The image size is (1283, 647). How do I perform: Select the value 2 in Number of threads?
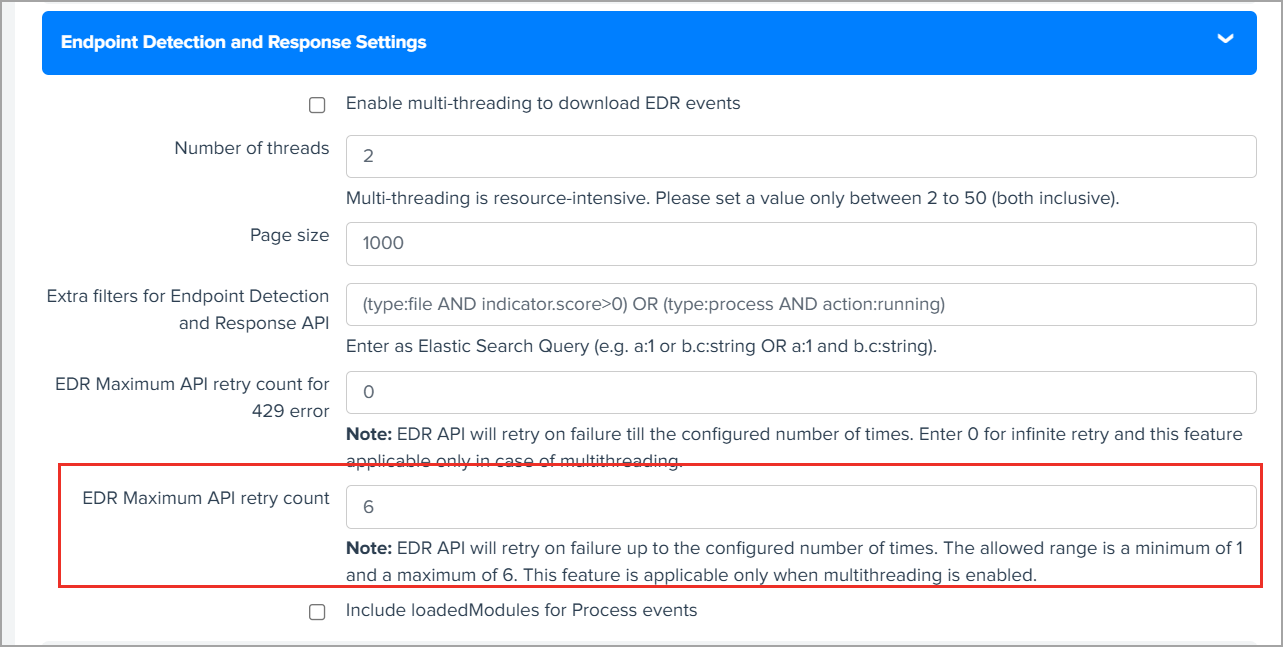[x=369, y=156]
